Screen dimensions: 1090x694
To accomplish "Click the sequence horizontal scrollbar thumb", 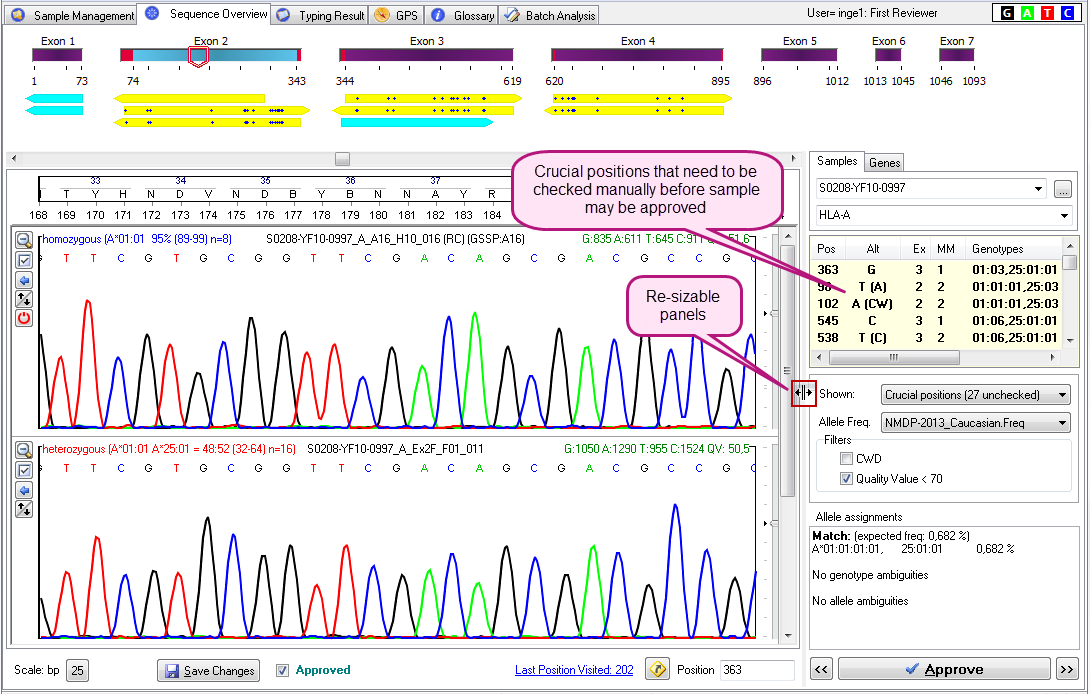I will 343,159.
